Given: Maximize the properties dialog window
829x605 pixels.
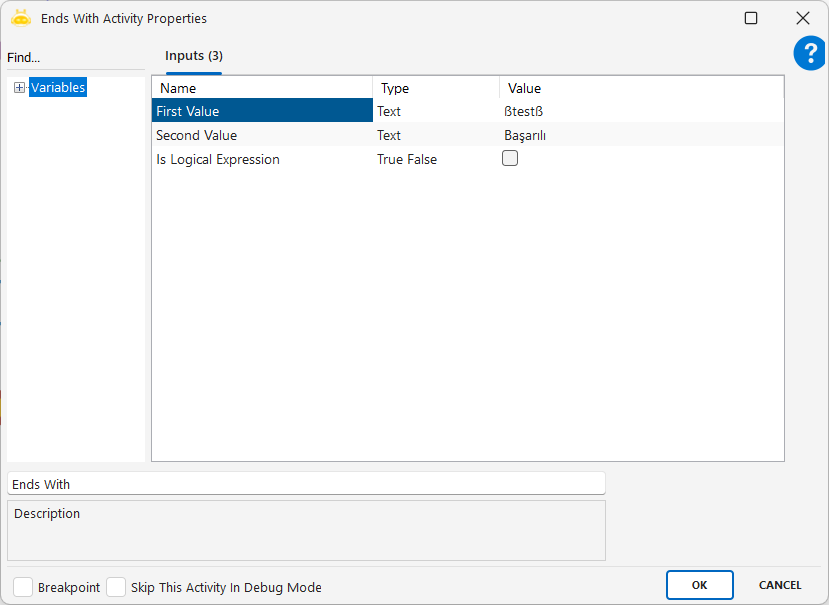Looking at the screenshot, I should coord(751,18).
